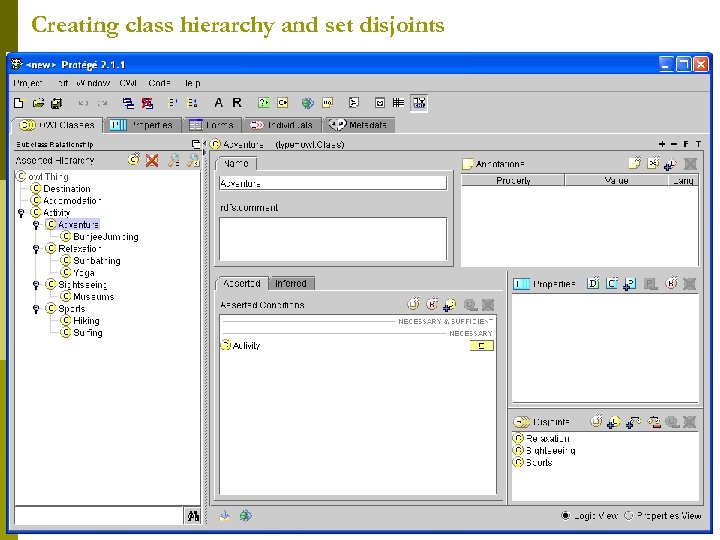Image resolution: width=720 pixels, height=540 pixels.
Task: Collapse the Relaxation tree node
Action: tap(36, 249)
